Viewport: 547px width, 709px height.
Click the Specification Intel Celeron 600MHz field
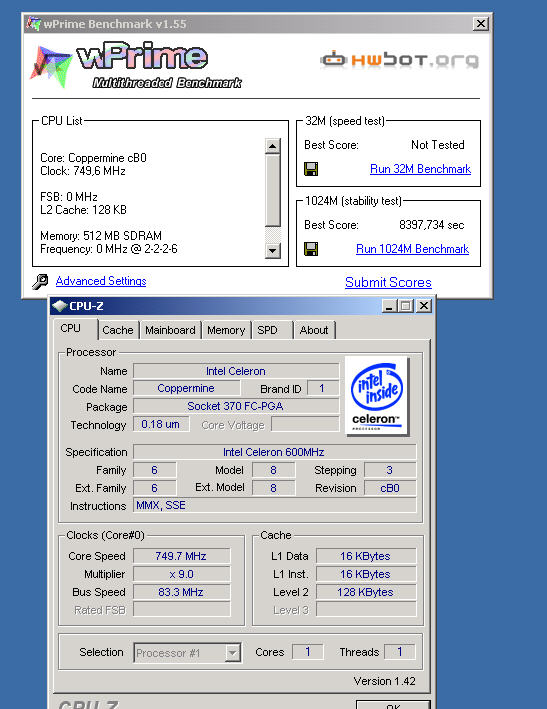(274, 452)
